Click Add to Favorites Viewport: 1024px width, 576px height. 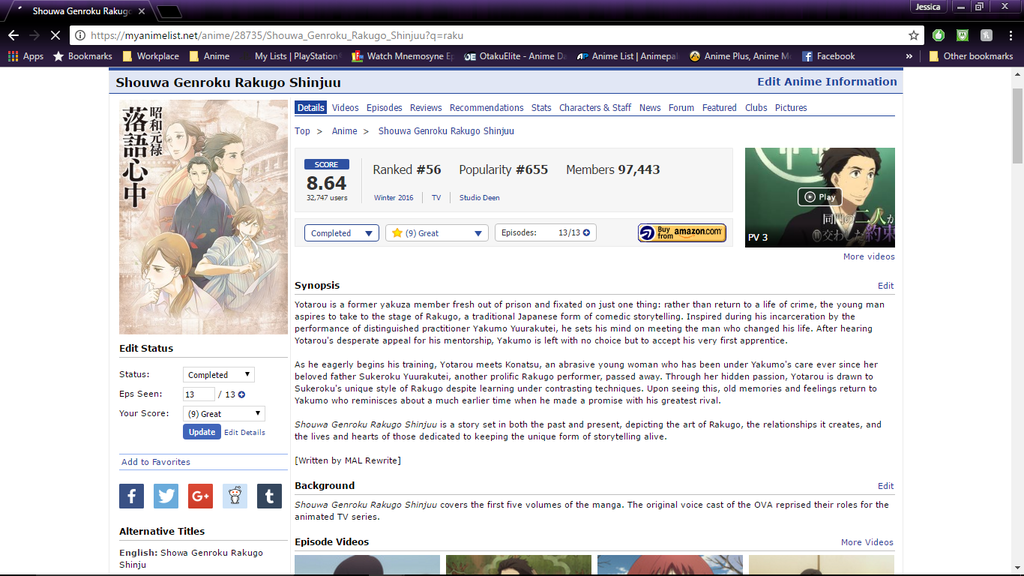[155, 462]
